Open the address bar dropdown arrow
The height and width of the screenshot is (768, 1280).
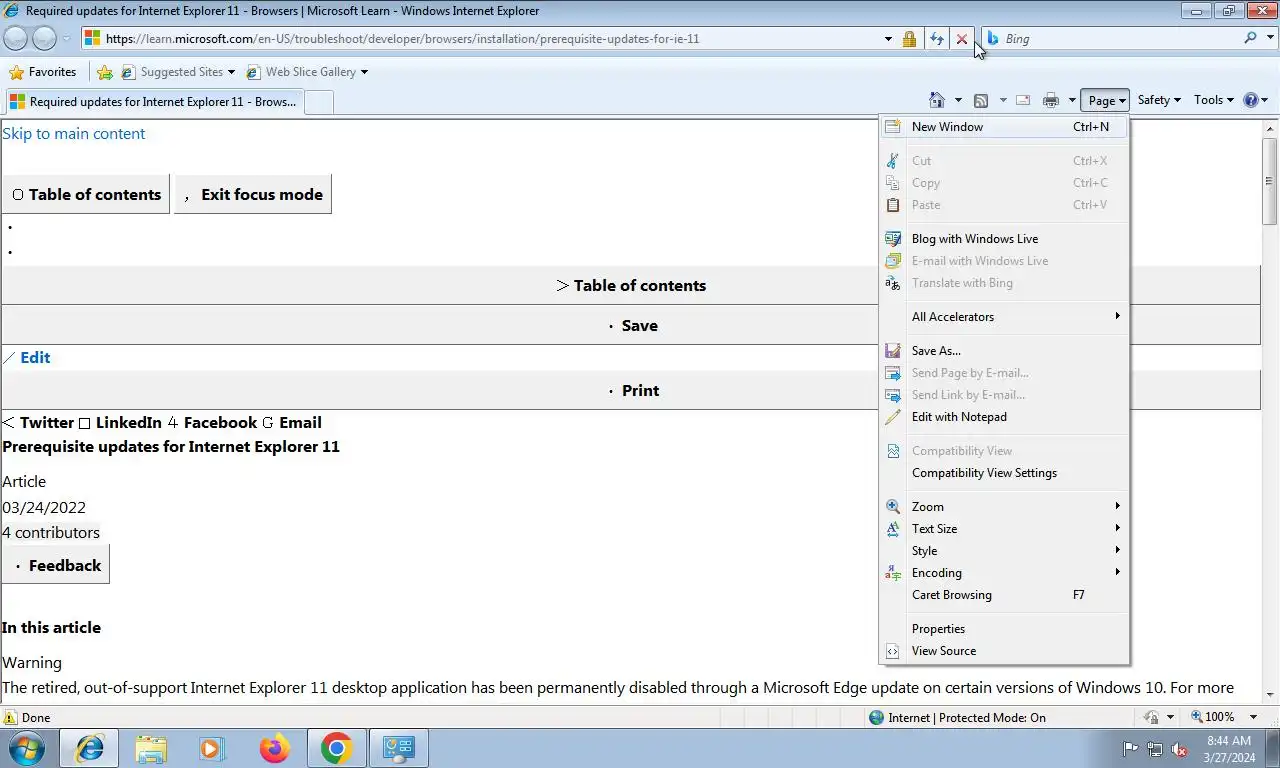(888, 39)
